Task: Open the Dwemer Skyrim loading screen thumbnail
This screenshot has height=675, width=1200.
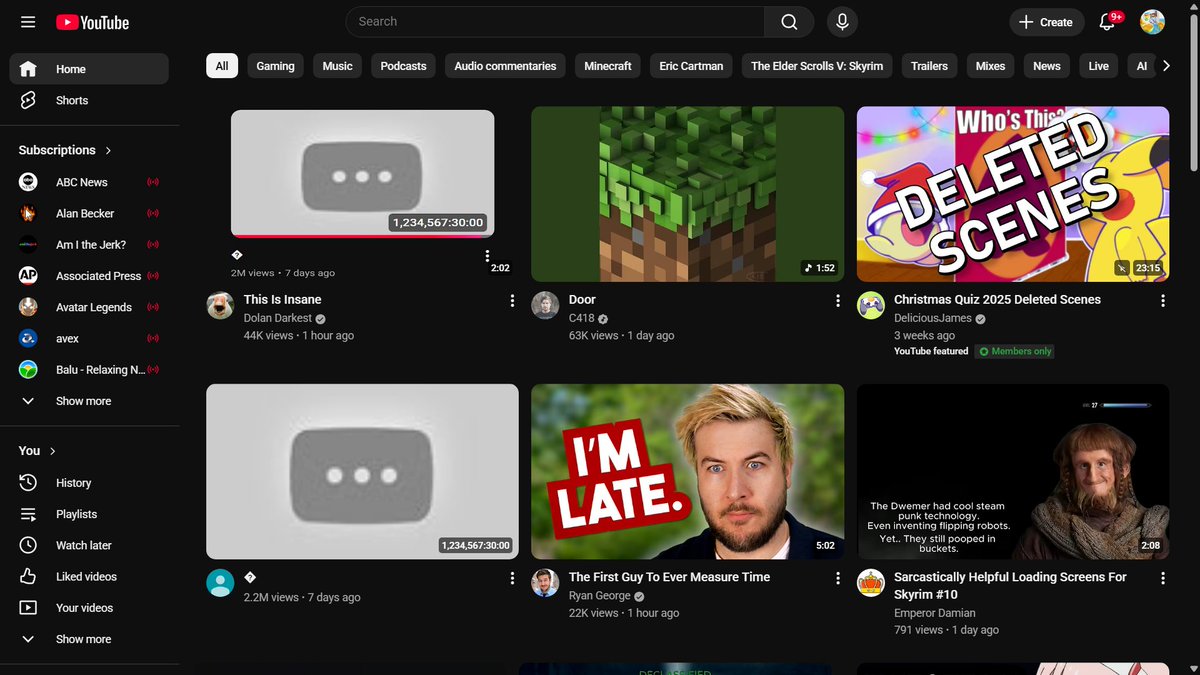Action: pos(1013,472)
